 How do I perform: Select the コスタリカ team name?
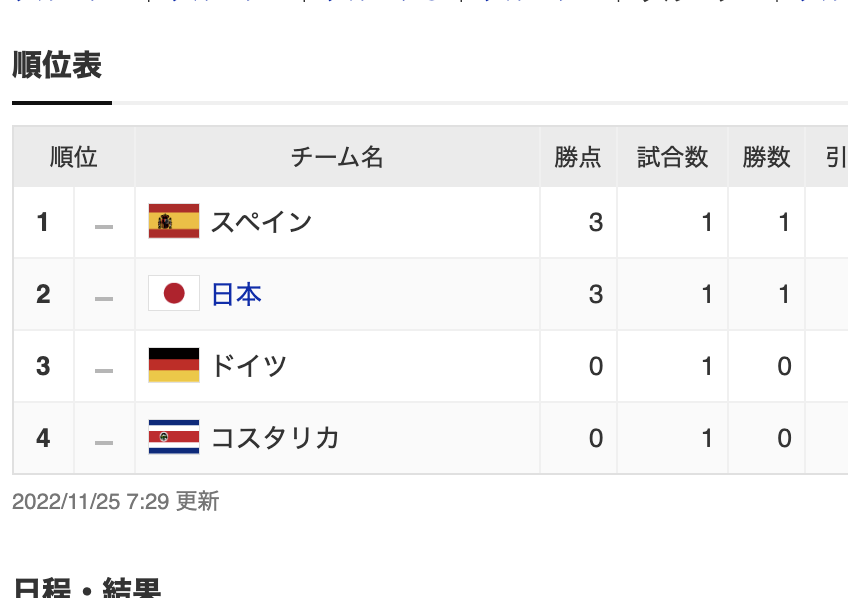point(275,438)
